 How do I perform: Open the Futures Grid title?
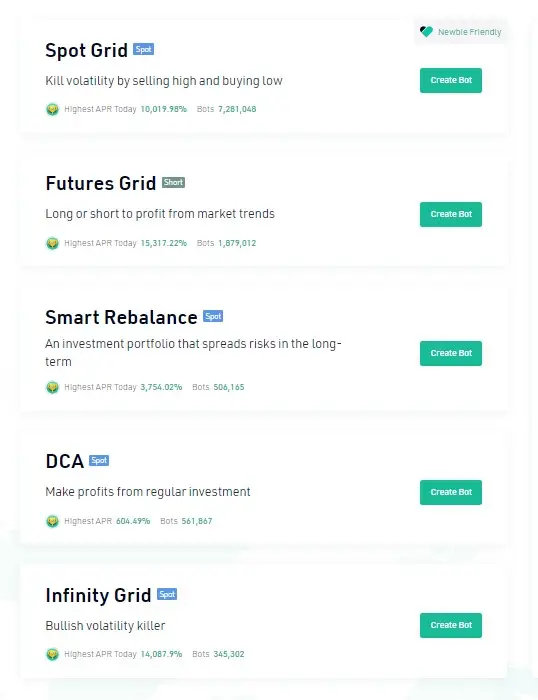(101, 183)
